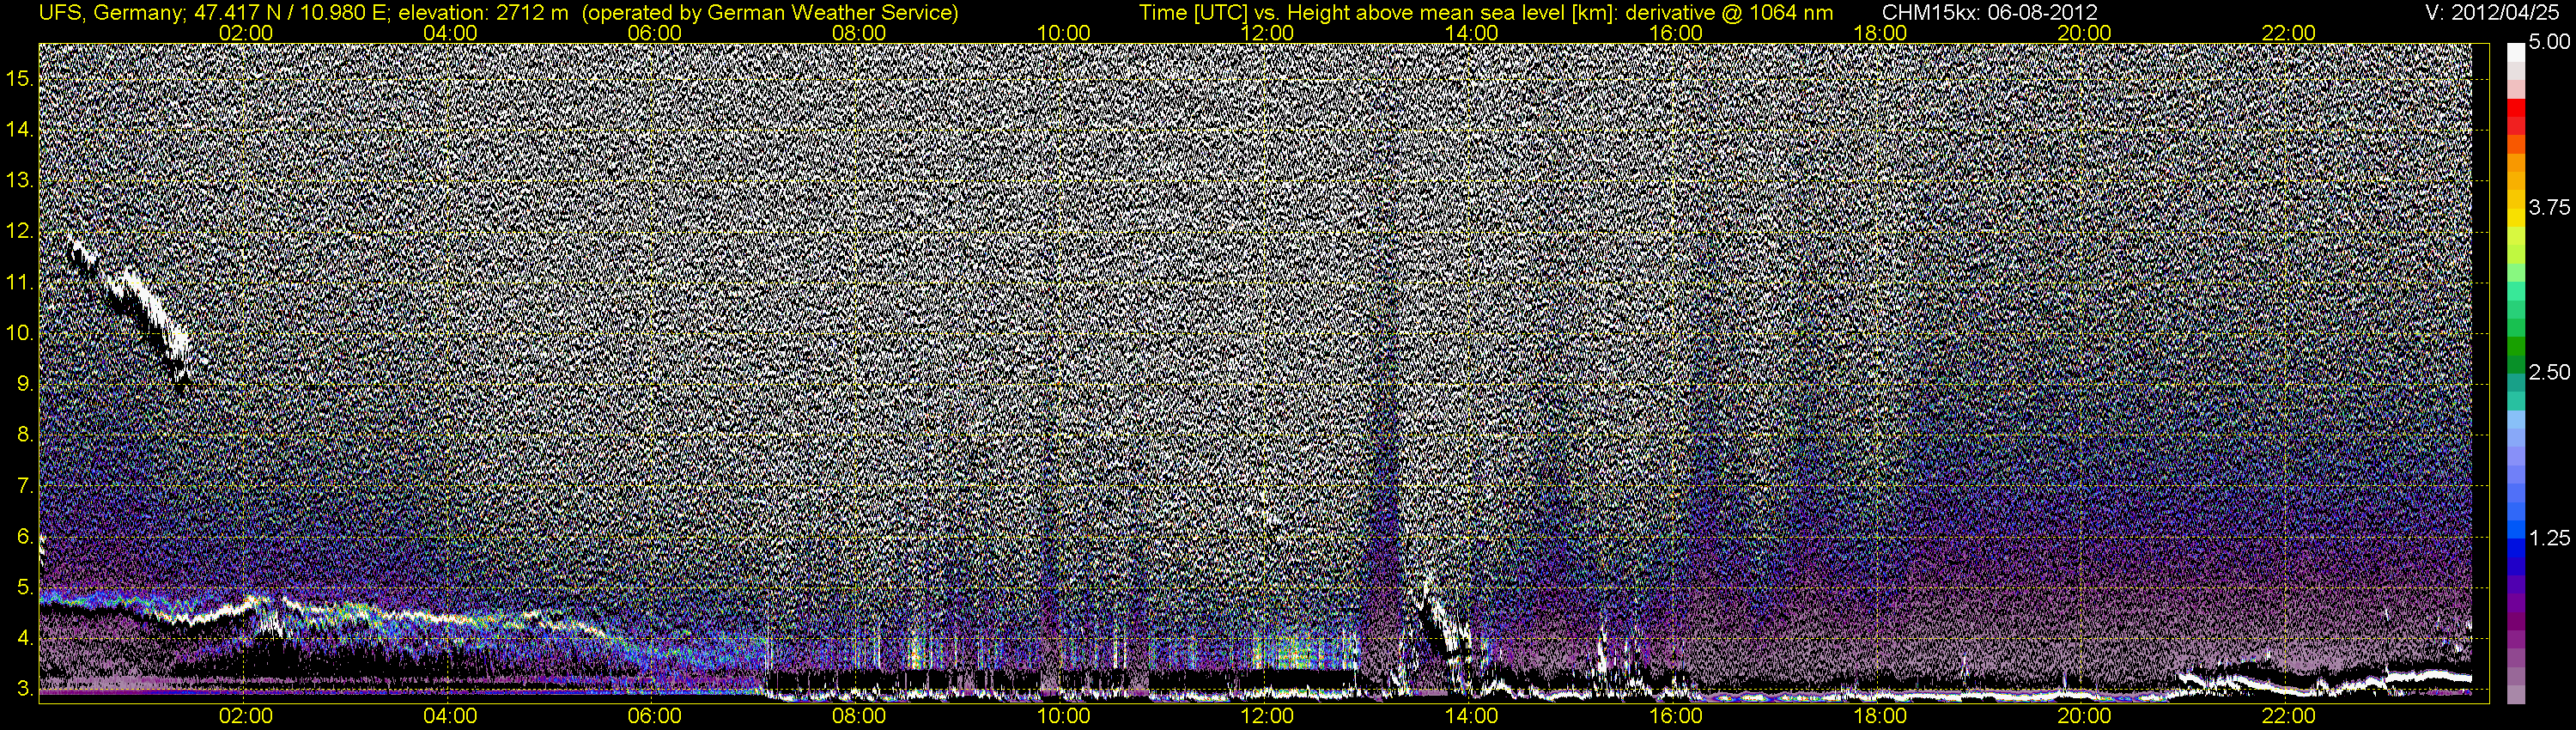Click the 14:00 label on the top time axis
The height and width of the screenshot is (730, 2576).
click(x=1472, y=33)
